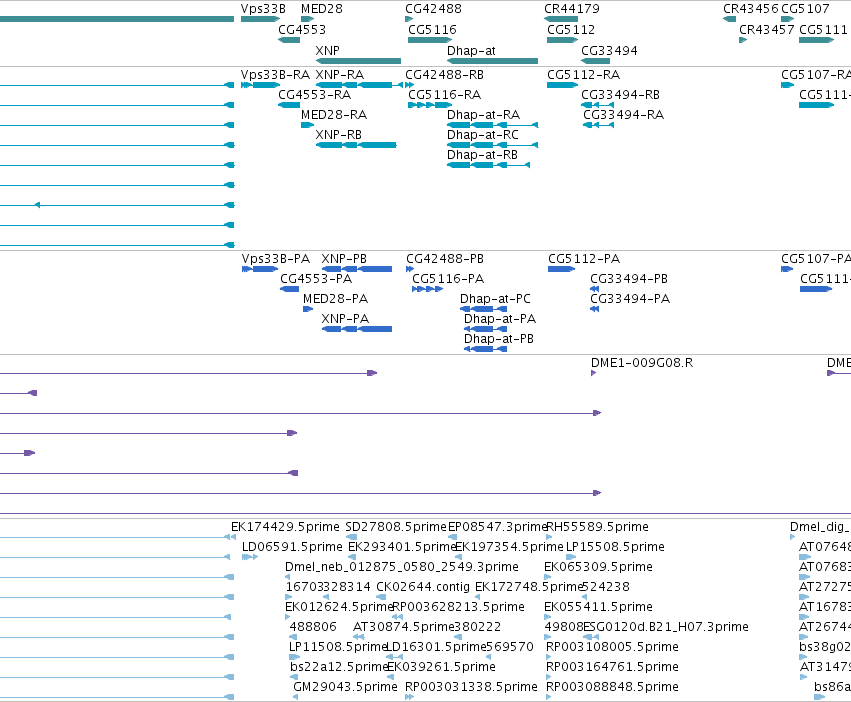This screenshot has width=851, height=702.
Task: Select the CG33494-PA protein label
Action: click(x=630, y=299)
